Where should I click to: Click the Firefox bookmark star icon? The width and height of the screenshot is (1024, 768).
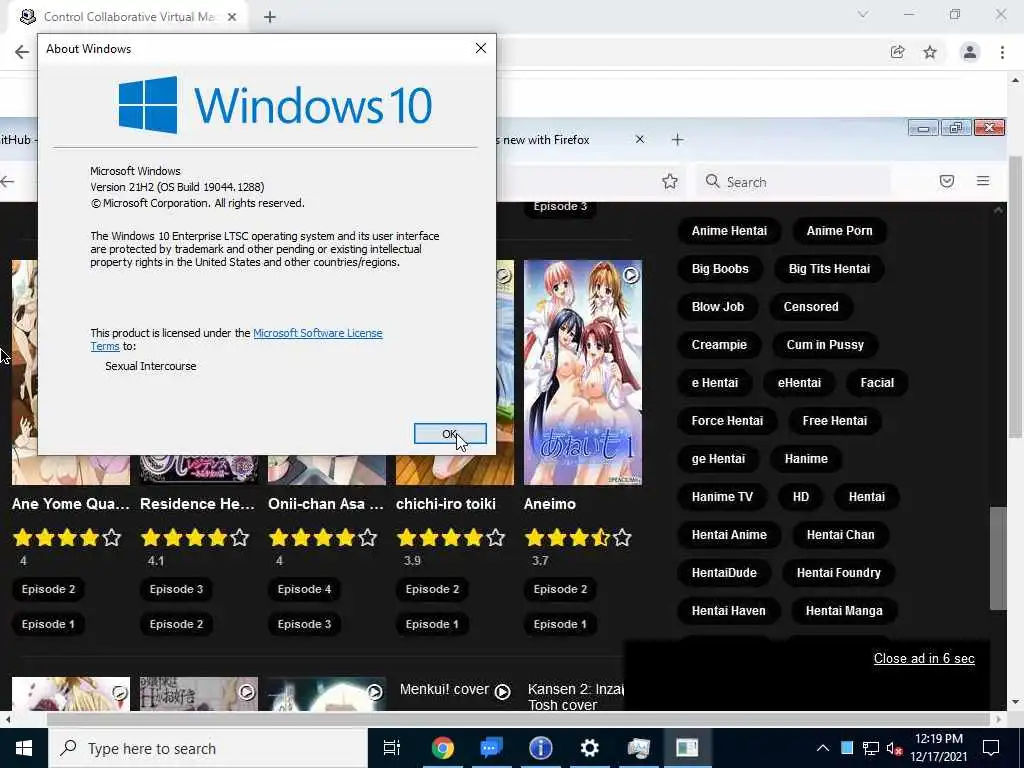(669, 182)
